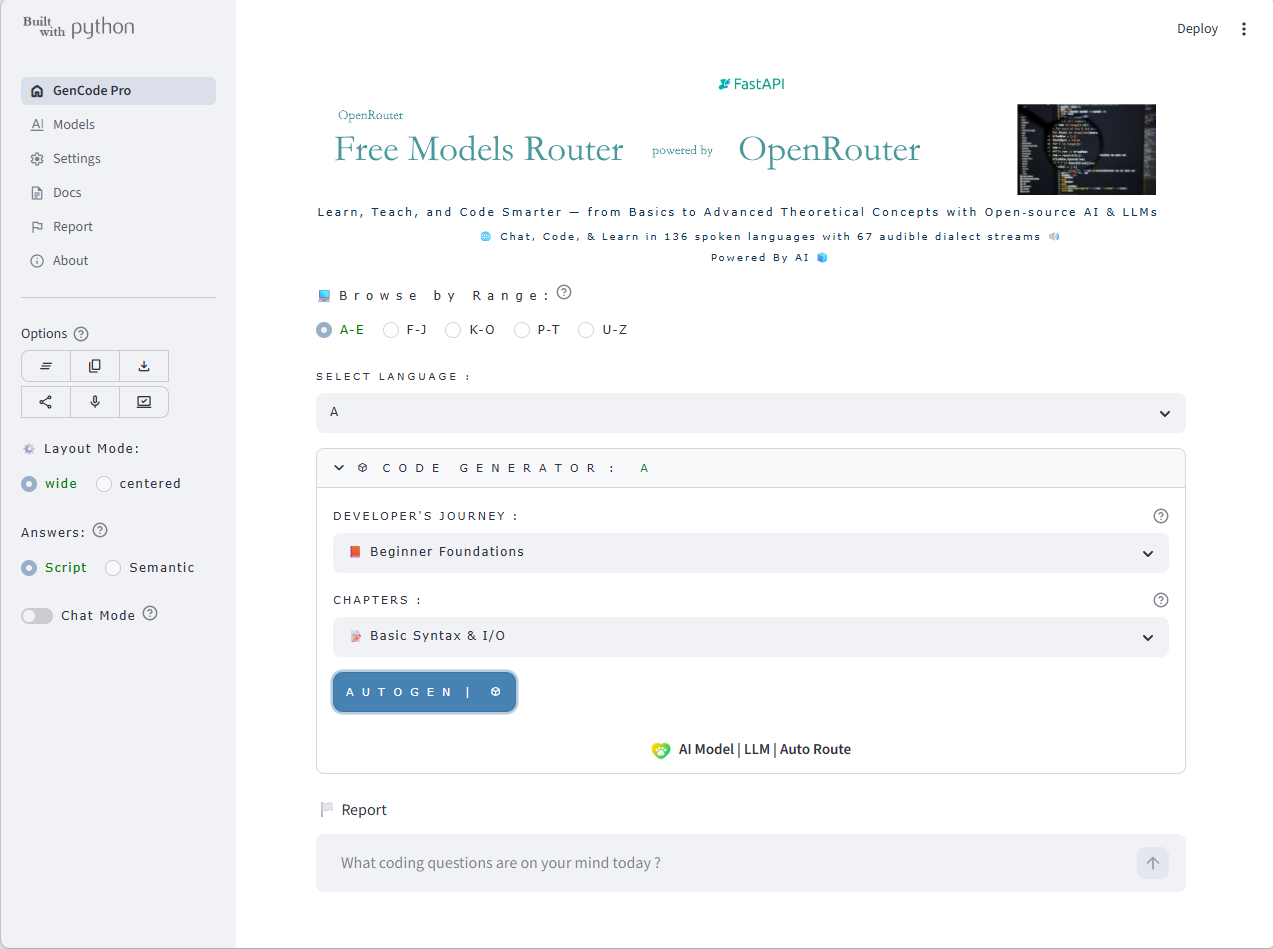The image size is (1273, 949).
Task: Switch layout mode to centered
Action: tap(139, 484)
